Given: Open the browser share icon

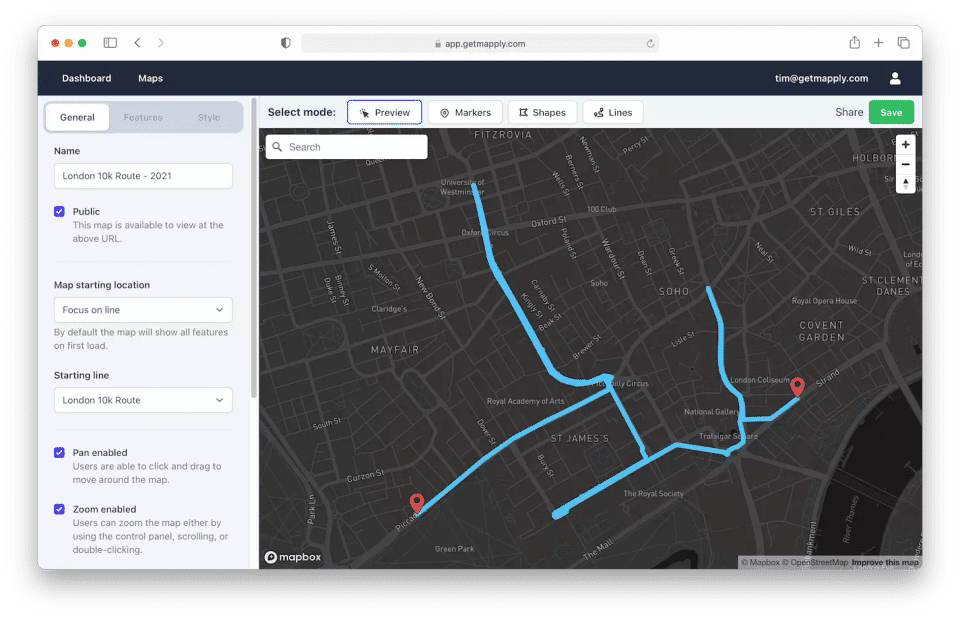Looking at the screenshot, I should coord(855,42).
